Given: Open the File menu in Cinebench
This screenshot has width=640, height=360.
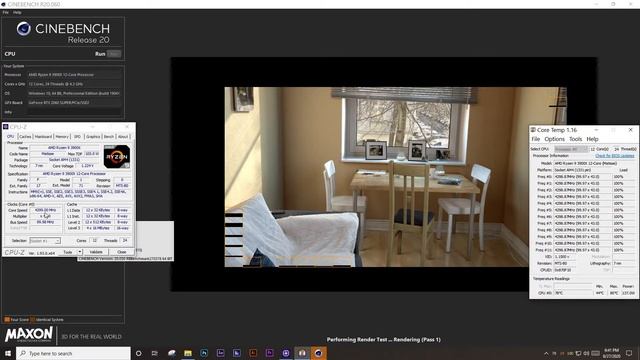Looking at the screenshot, I should 6,13.
